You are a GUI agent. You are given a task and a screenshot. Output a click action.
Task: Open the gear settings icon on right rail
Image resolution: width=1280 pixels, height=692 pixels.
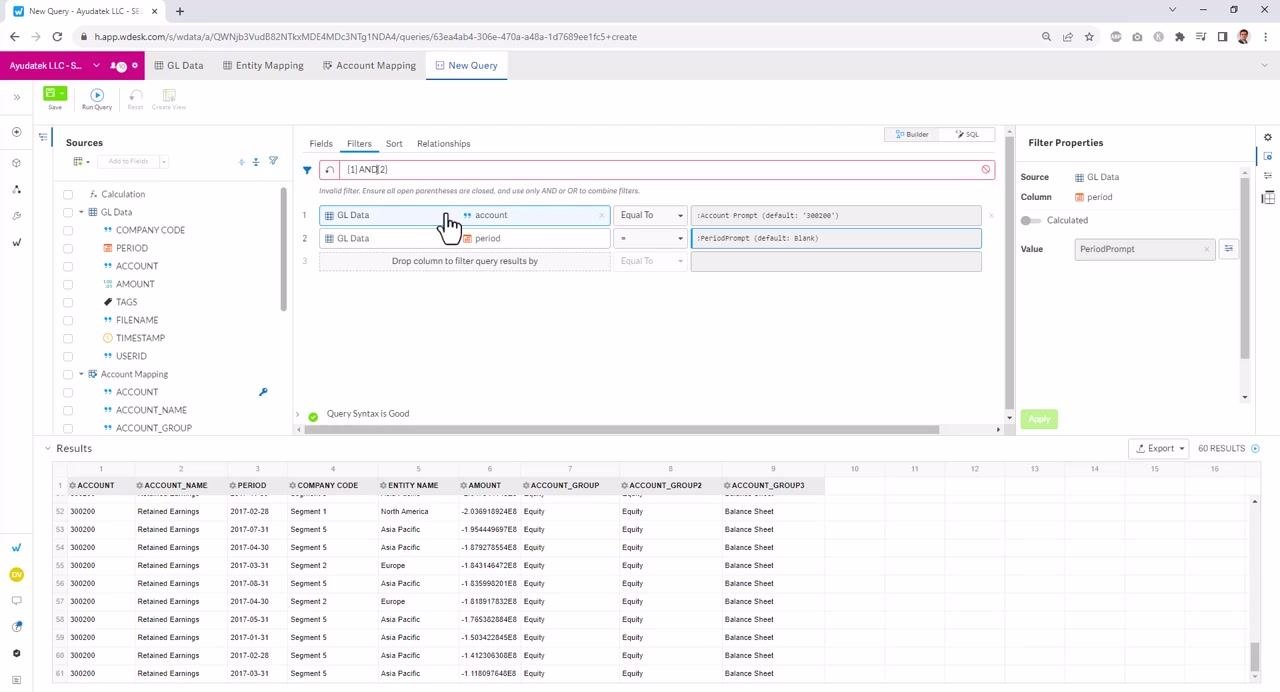click(1268, 137)
